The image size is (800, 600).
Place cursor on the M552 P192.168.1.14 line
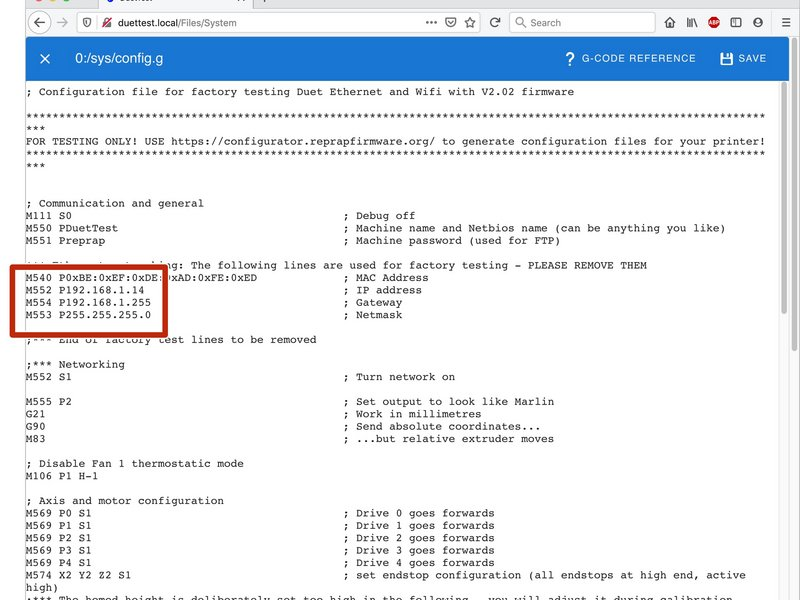click(x=90, y=290)
